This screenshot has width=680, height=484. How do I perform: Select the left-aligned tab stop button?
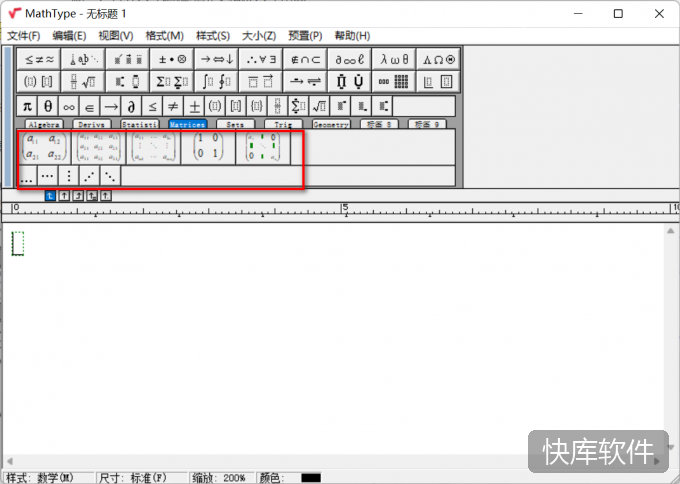(x=50, y=196)
